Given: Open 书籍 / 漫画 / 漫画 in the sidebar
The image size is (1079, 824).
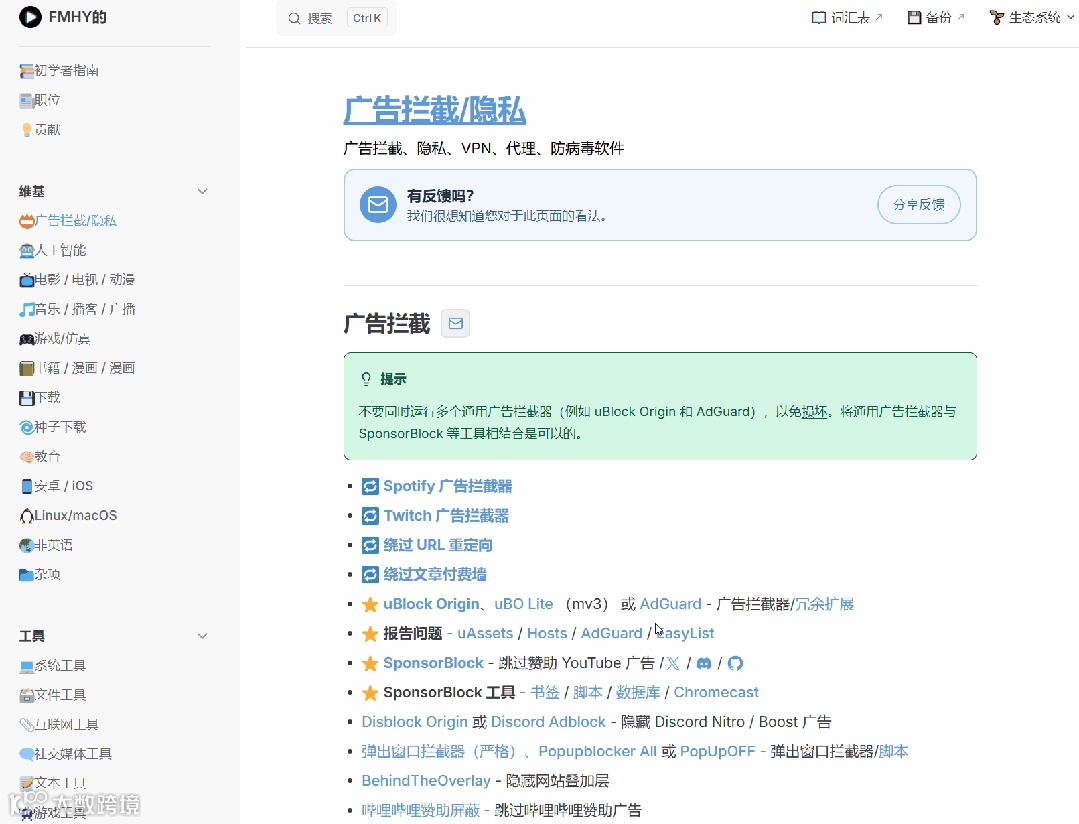Looking at the screenshot, I should pos(77,368).
